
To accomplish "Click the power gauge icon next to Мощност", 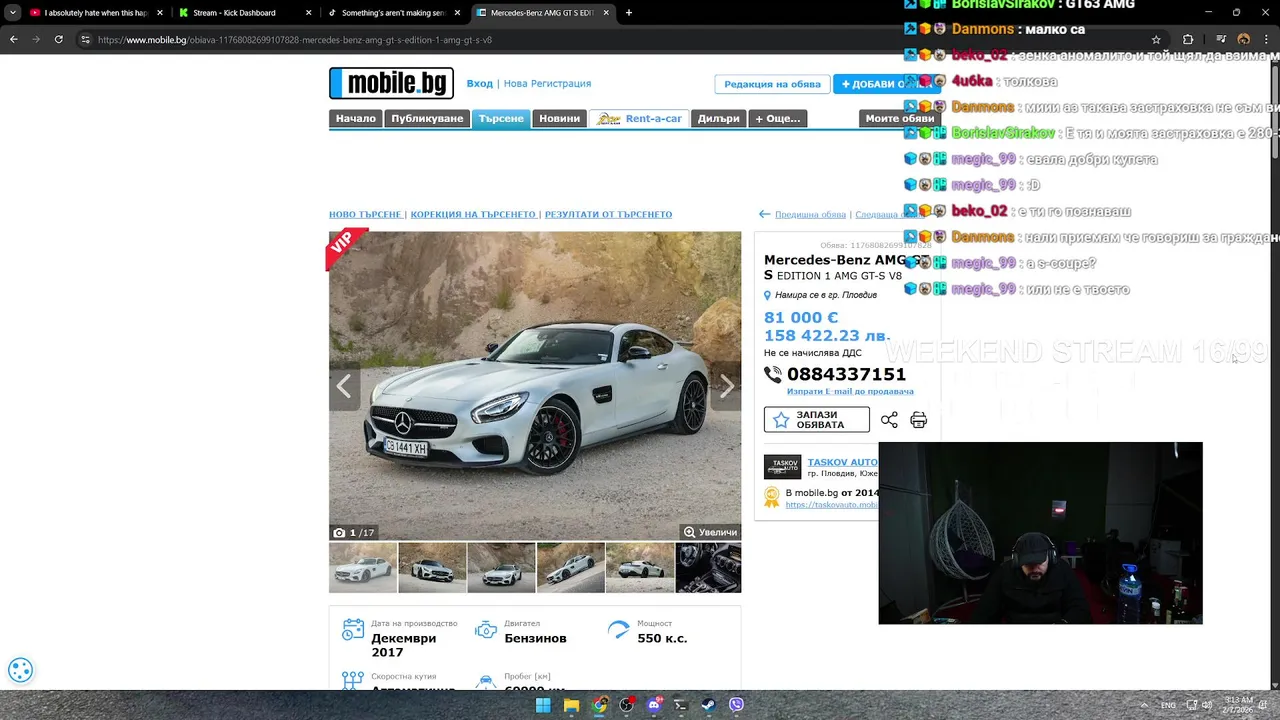I will [619, 630].
